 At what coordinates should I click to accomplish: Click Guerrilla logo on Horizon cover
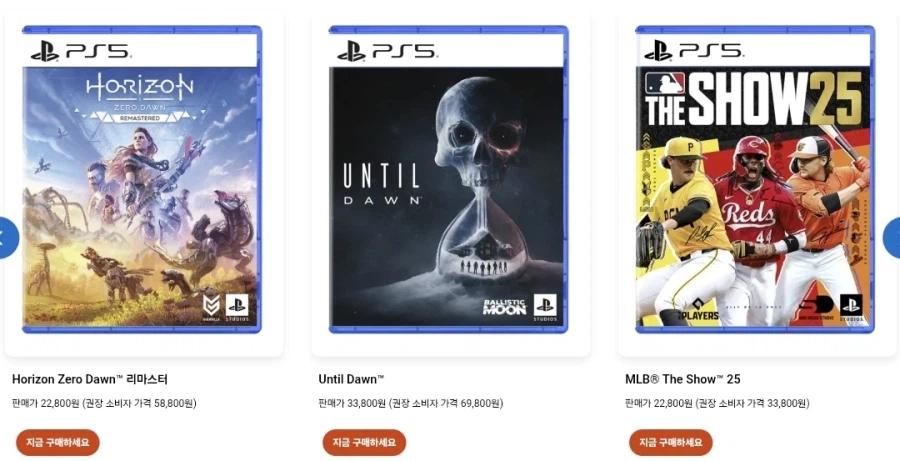pyautogui.click(x=211, y=307)
